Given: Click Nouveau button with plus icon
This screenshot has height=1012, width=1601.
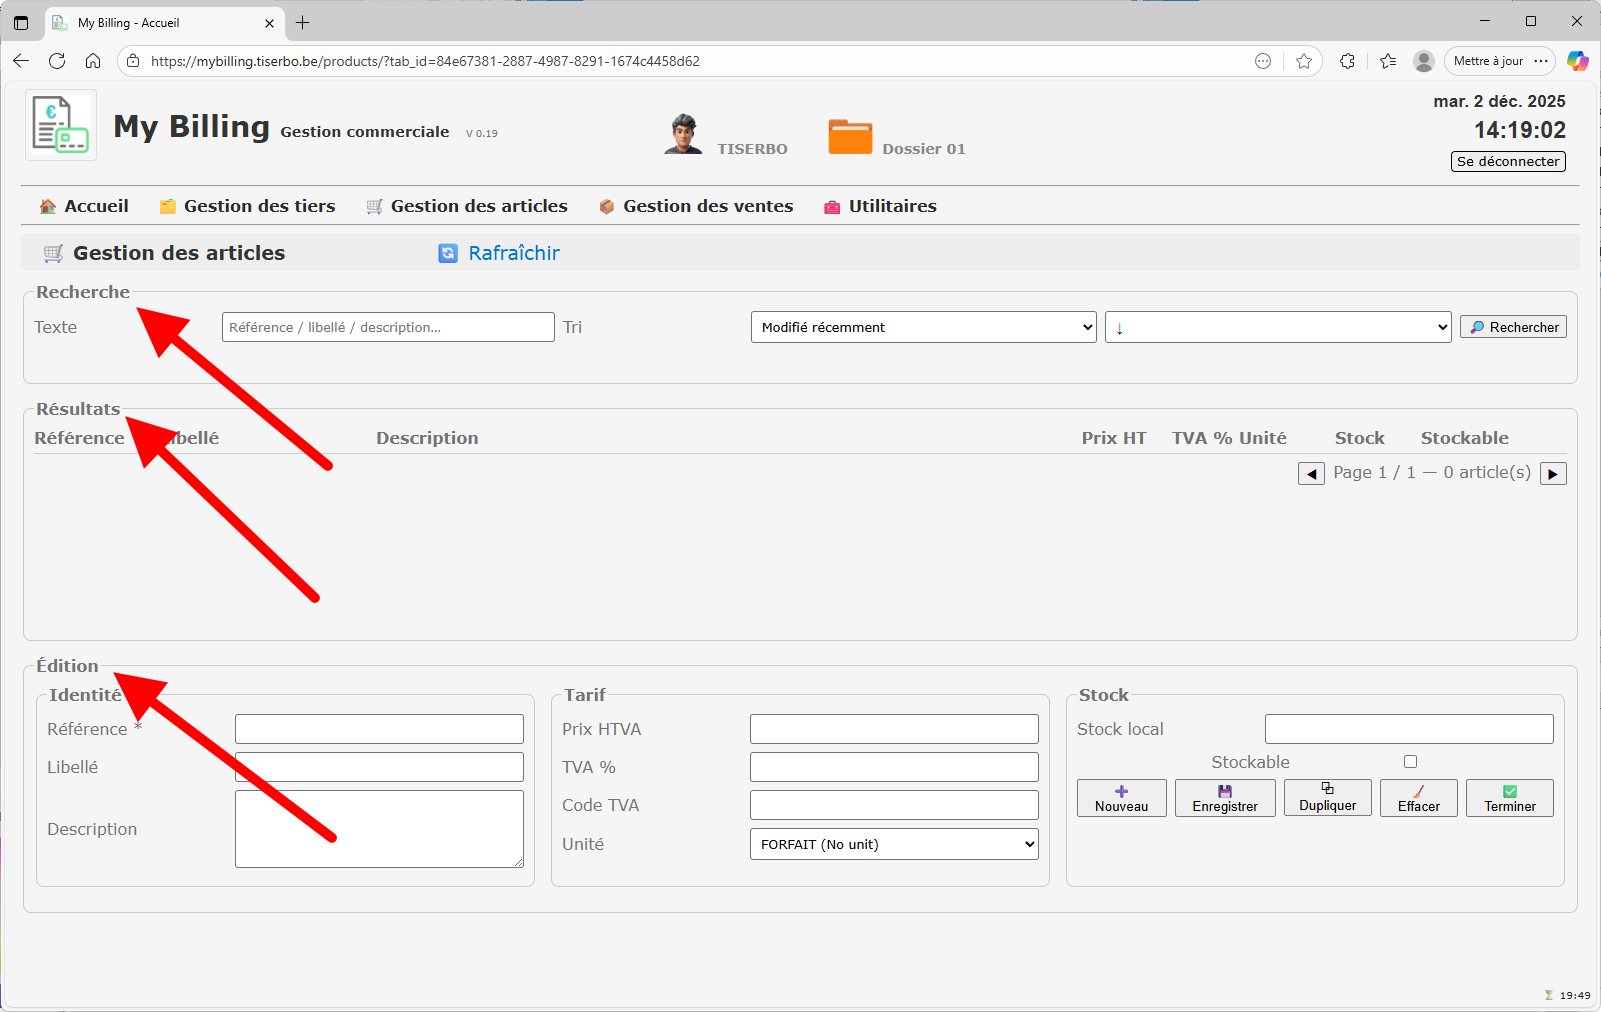Looking at the screenshot, I should click(1121, 798).
